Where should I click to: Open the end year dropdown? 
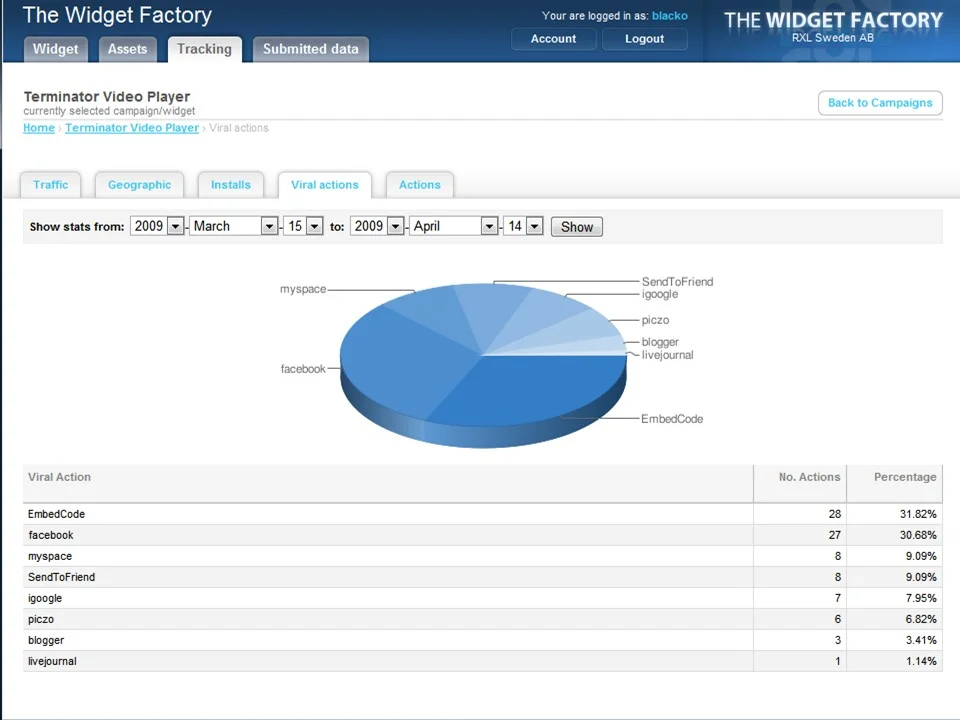[x=377, y=227]
